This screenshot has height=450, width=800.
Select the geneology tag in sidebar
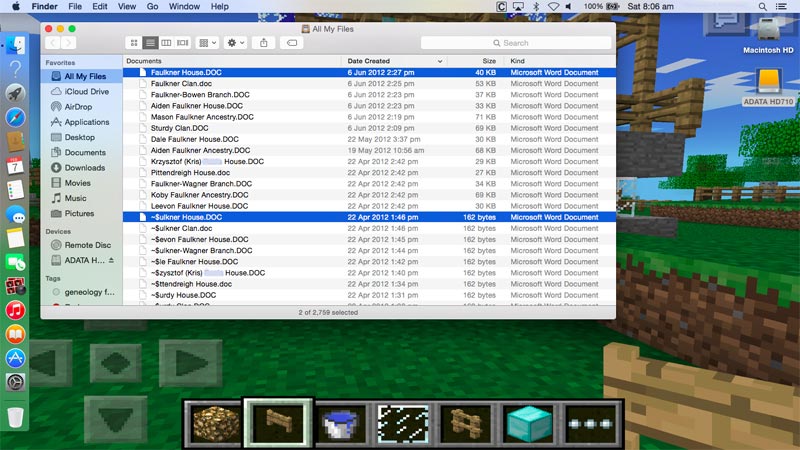pos(81,292)
